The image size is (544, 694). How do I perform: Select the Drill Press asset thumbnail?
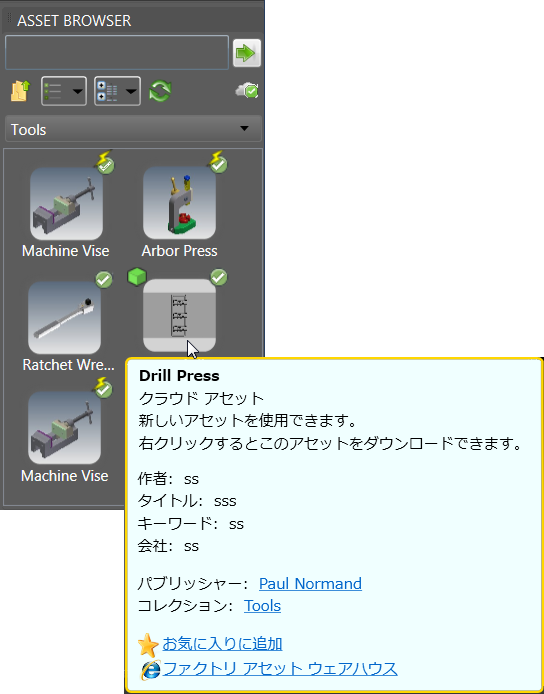pyautogui.click(x=179, y=316)
